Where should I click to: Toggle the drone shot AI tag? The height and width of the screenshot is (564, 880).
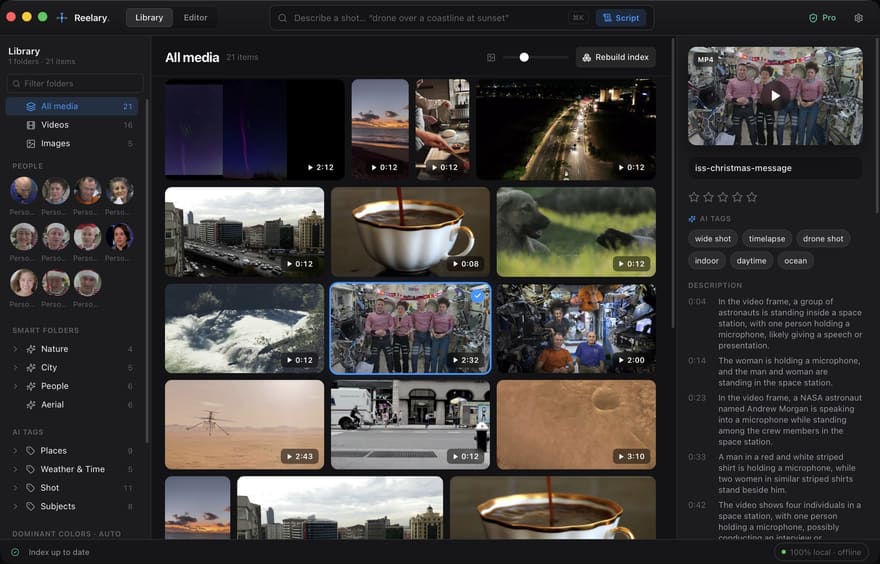(823, 239)
